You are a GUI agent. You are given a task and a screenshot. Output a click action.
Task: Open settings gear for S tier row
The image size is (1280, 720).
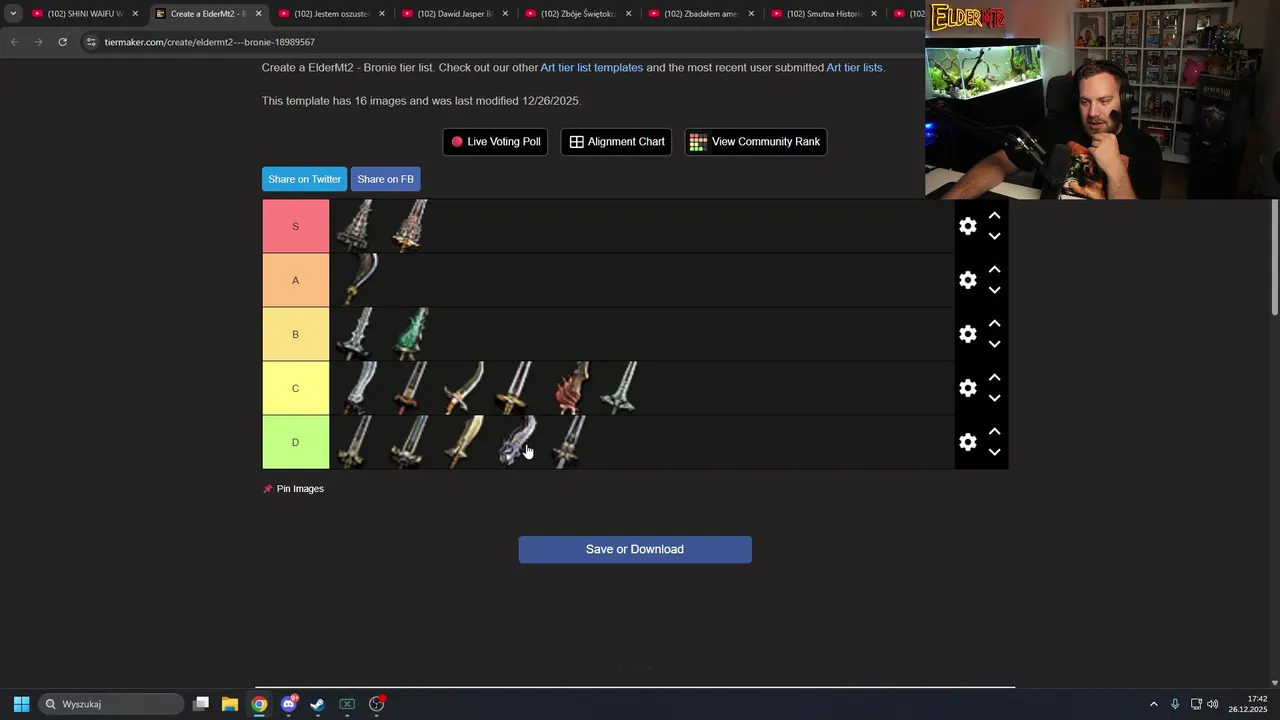point(967,226)
